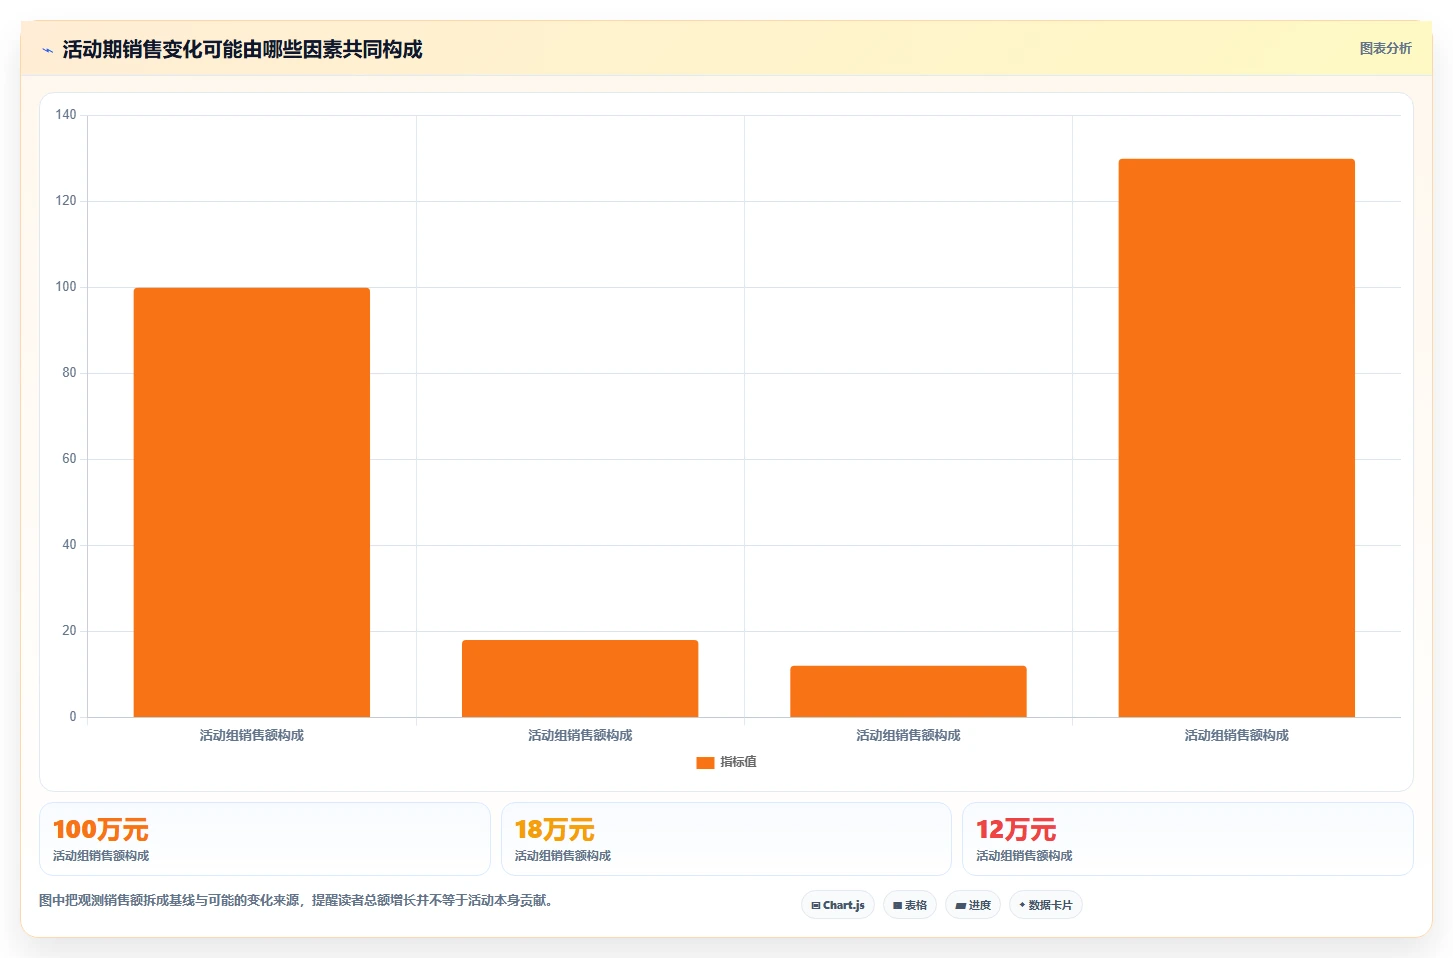Click the 100万元 stat card value

pyautogui.click(x=101, y=829)
